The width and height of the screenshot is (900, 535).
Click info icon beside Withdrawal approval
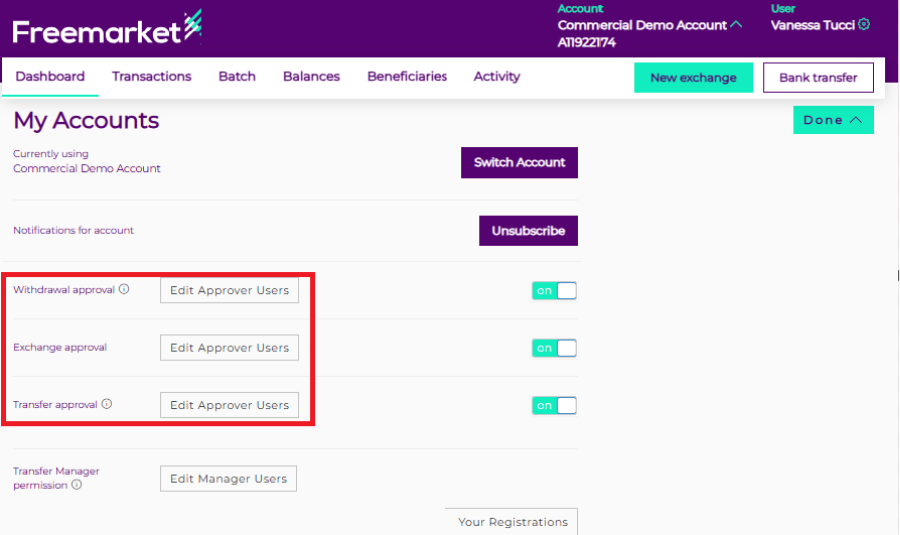pyautogui.click(x=124, y=290)
